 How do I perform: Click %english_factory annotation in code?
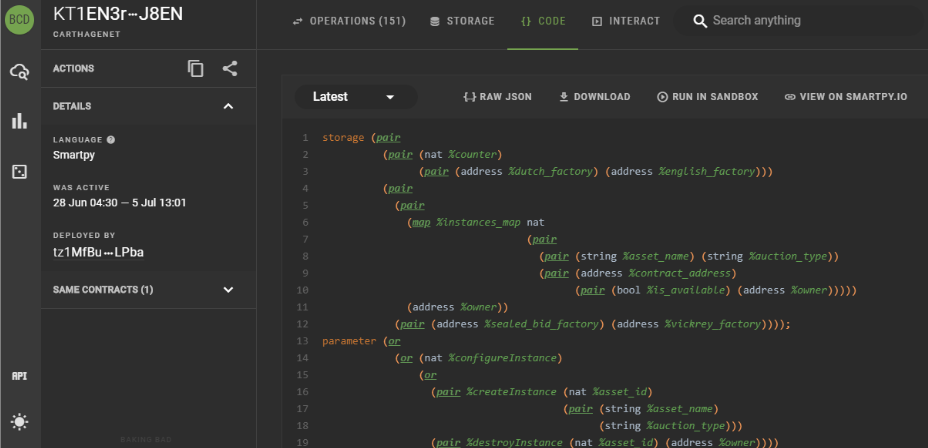(707, 172)
